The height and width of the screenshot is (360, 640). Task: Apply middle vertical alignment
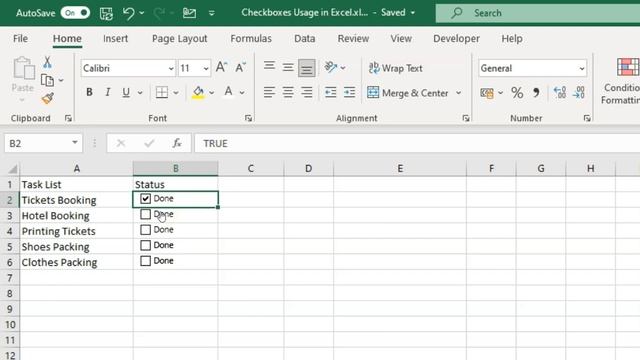click(x=288, y=67)
